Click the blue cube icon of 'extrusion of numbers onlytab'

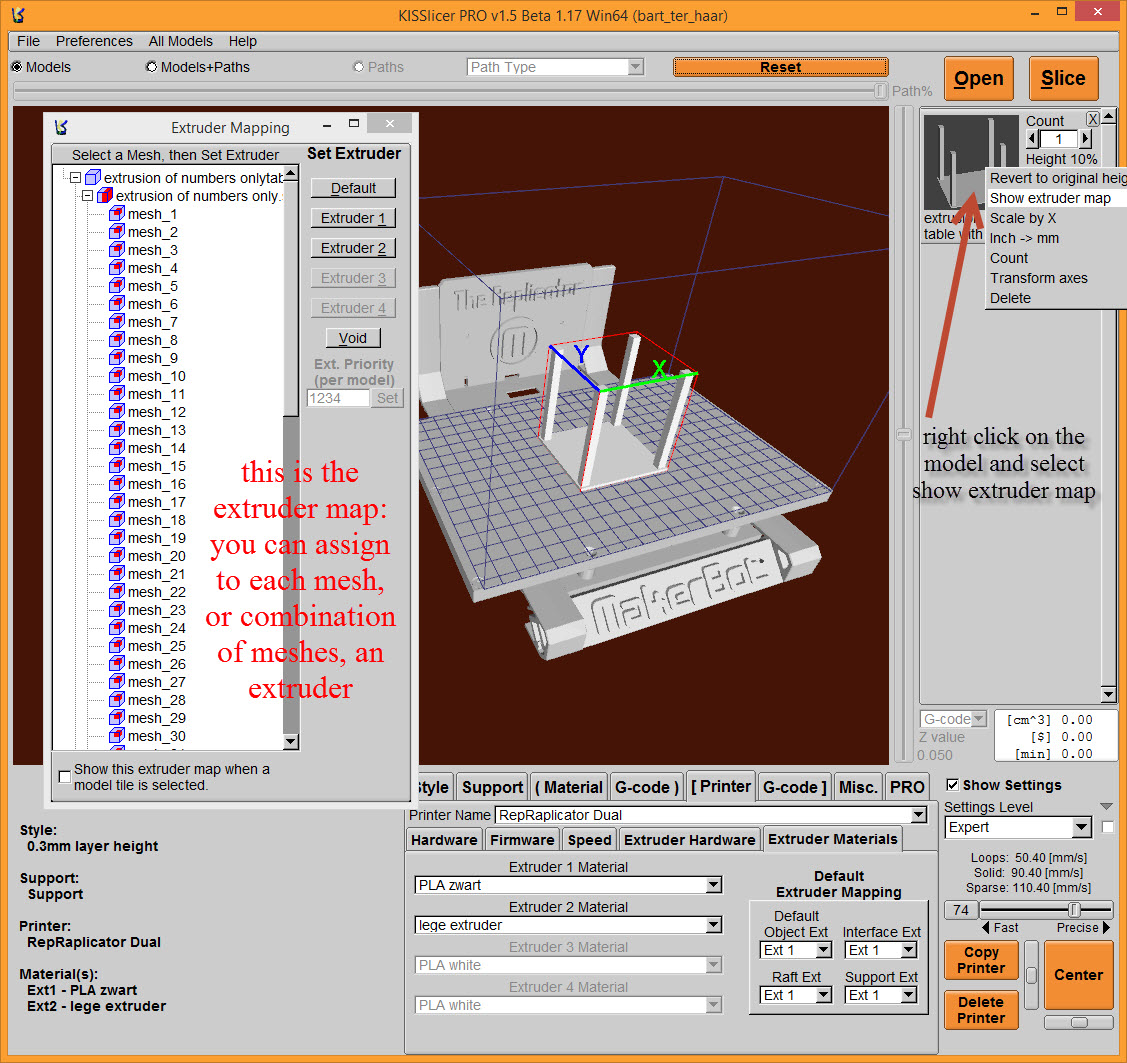pos(93,178)
